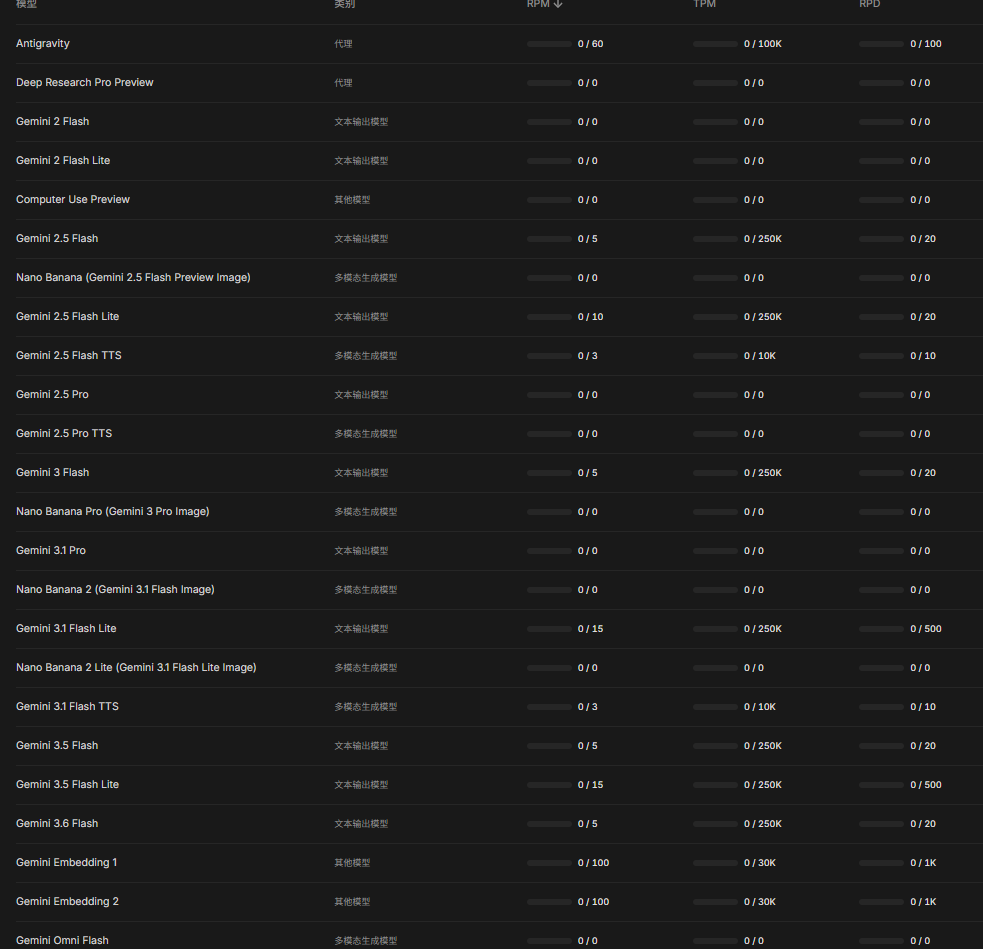Select the Gemini 3.5 Flash Lite model name
The width and height of the screenshot is (983, 949).
click(x=67, y=784)
